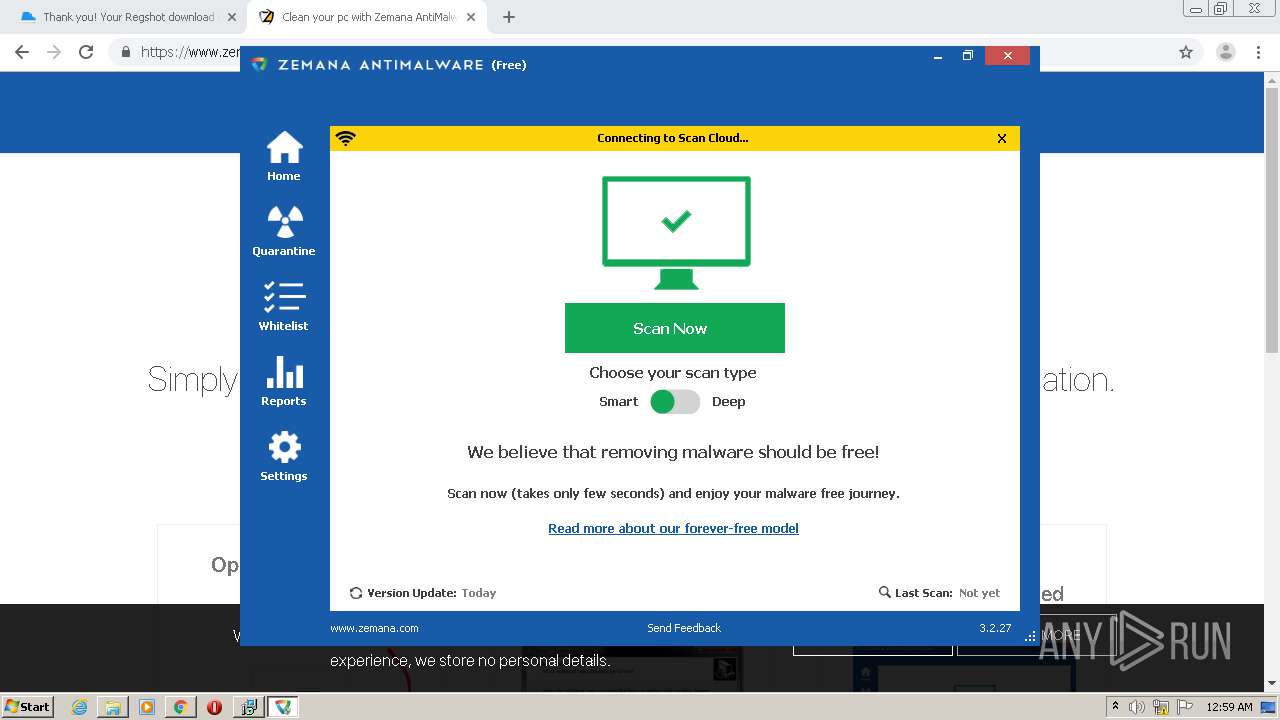Click the Chrome address bar URL
Screen dimensions: 1280x720
tap(190, 52)
